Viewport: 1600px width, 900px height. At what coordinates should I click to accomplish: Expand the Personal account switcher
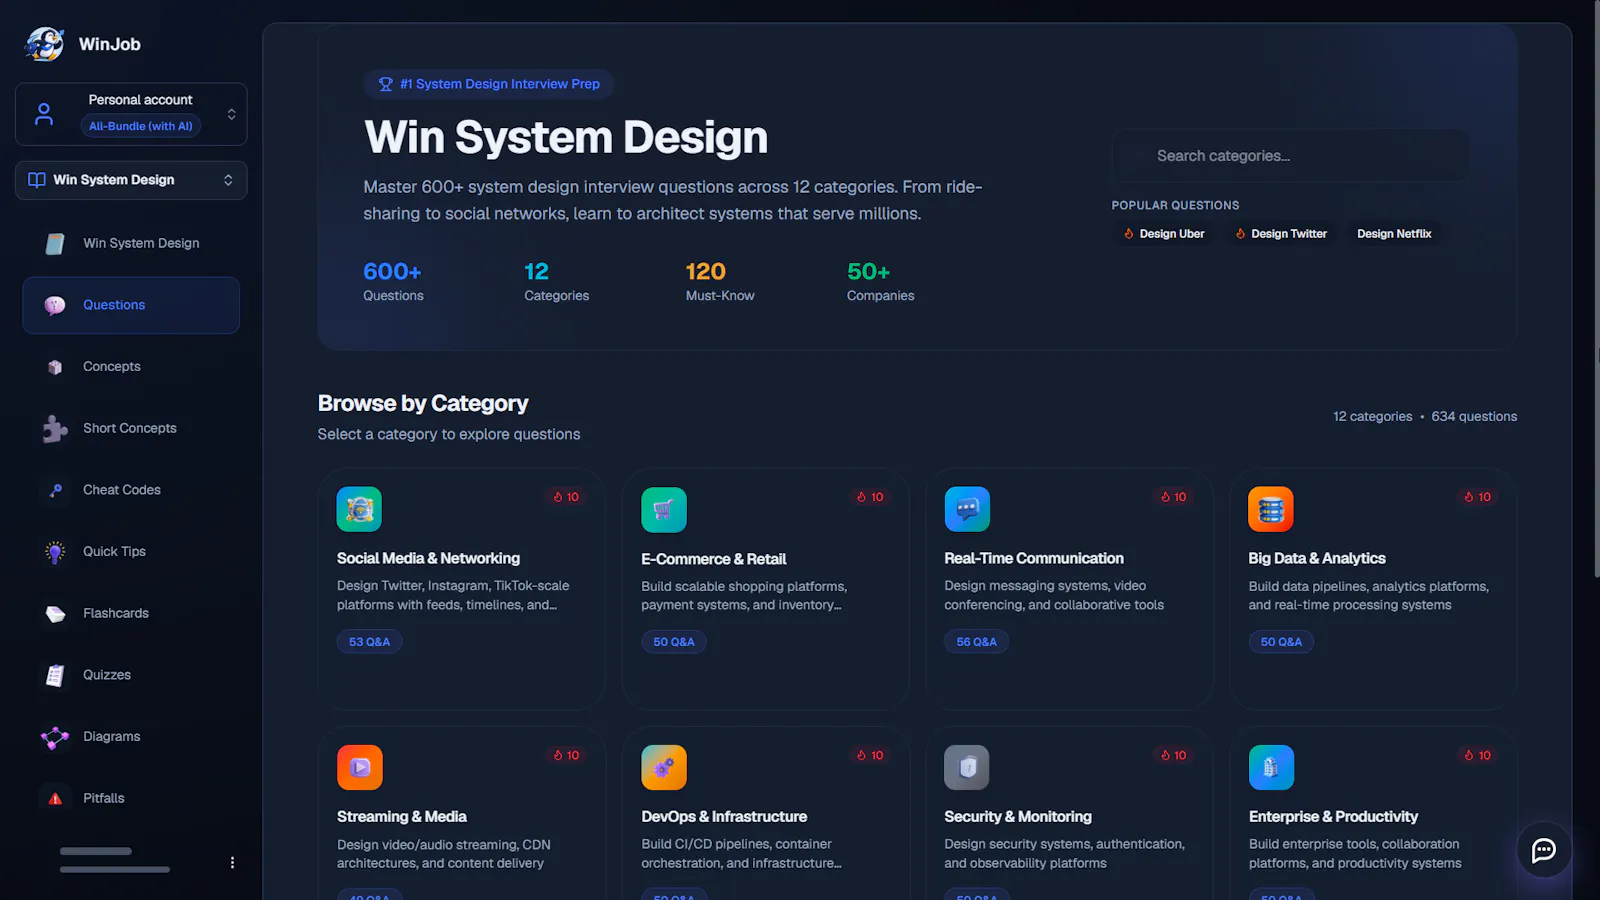131,114
